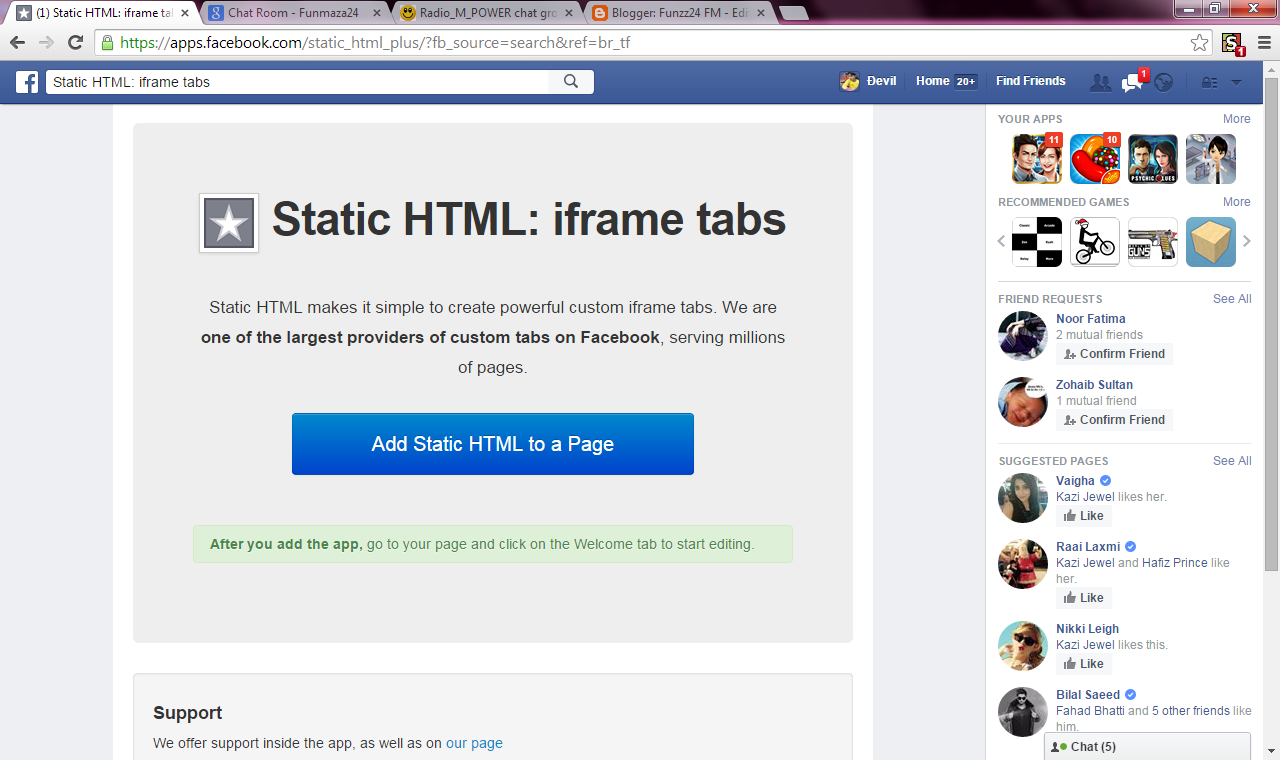
Task: Click More link next to Your Apps
Action: click(1236, 119)
